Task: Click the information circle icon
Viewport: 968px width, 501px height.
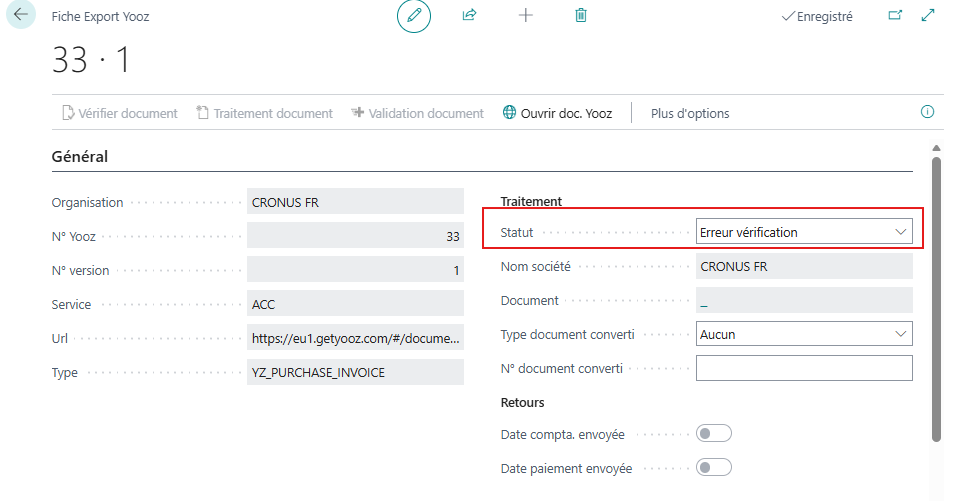Action: (927, 112)
